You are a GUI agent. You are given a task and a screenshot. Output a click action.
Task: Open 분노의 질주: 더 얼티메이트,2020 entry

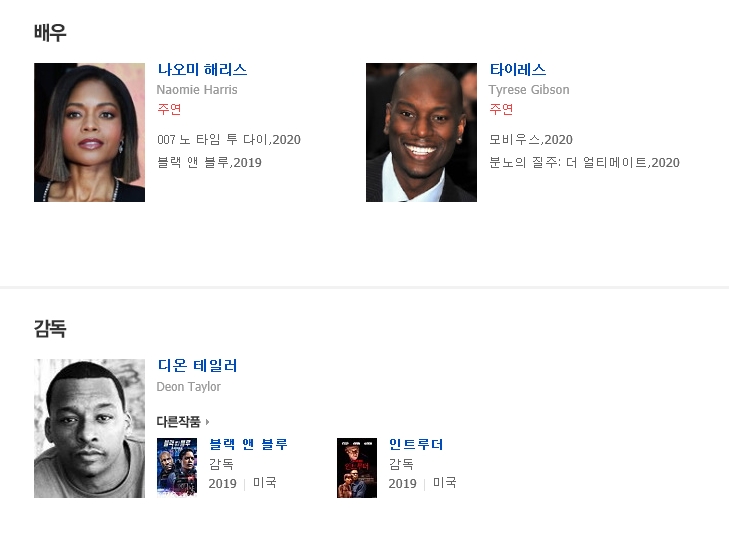tap(584, 163)
